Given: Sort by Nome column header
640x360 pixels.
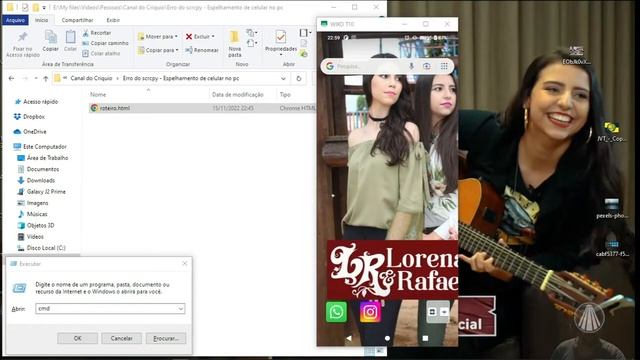Looking at the screenshot, I should 98,95.
